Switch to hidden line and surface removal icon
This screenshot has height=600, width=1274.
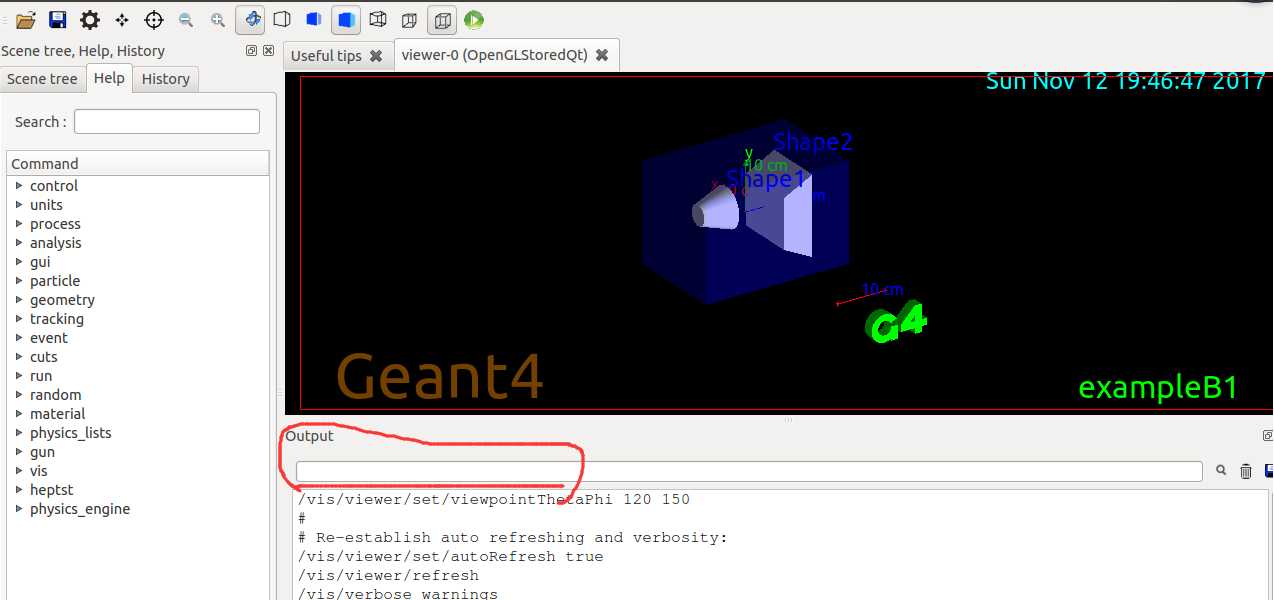pos(314,19)
